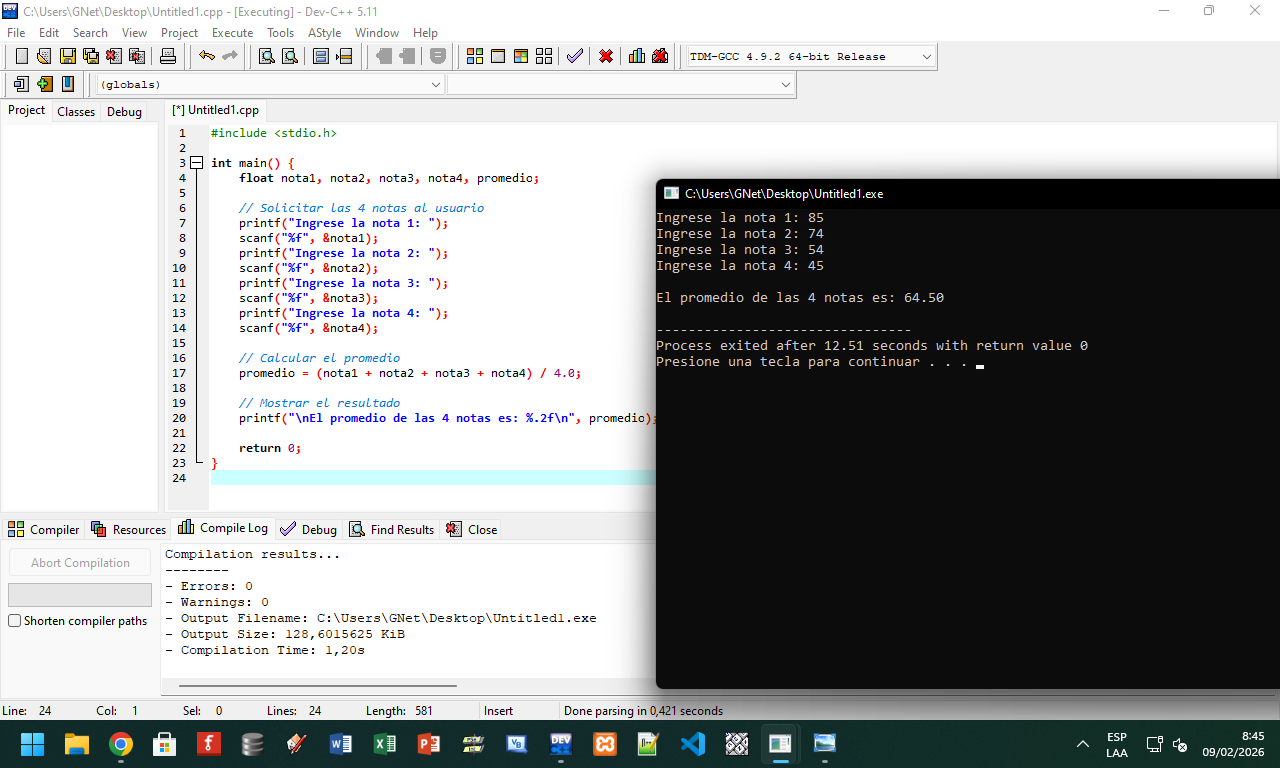Click the Compile toolbar icon
Screen dimensions: 1280x768
pos(474,56)
